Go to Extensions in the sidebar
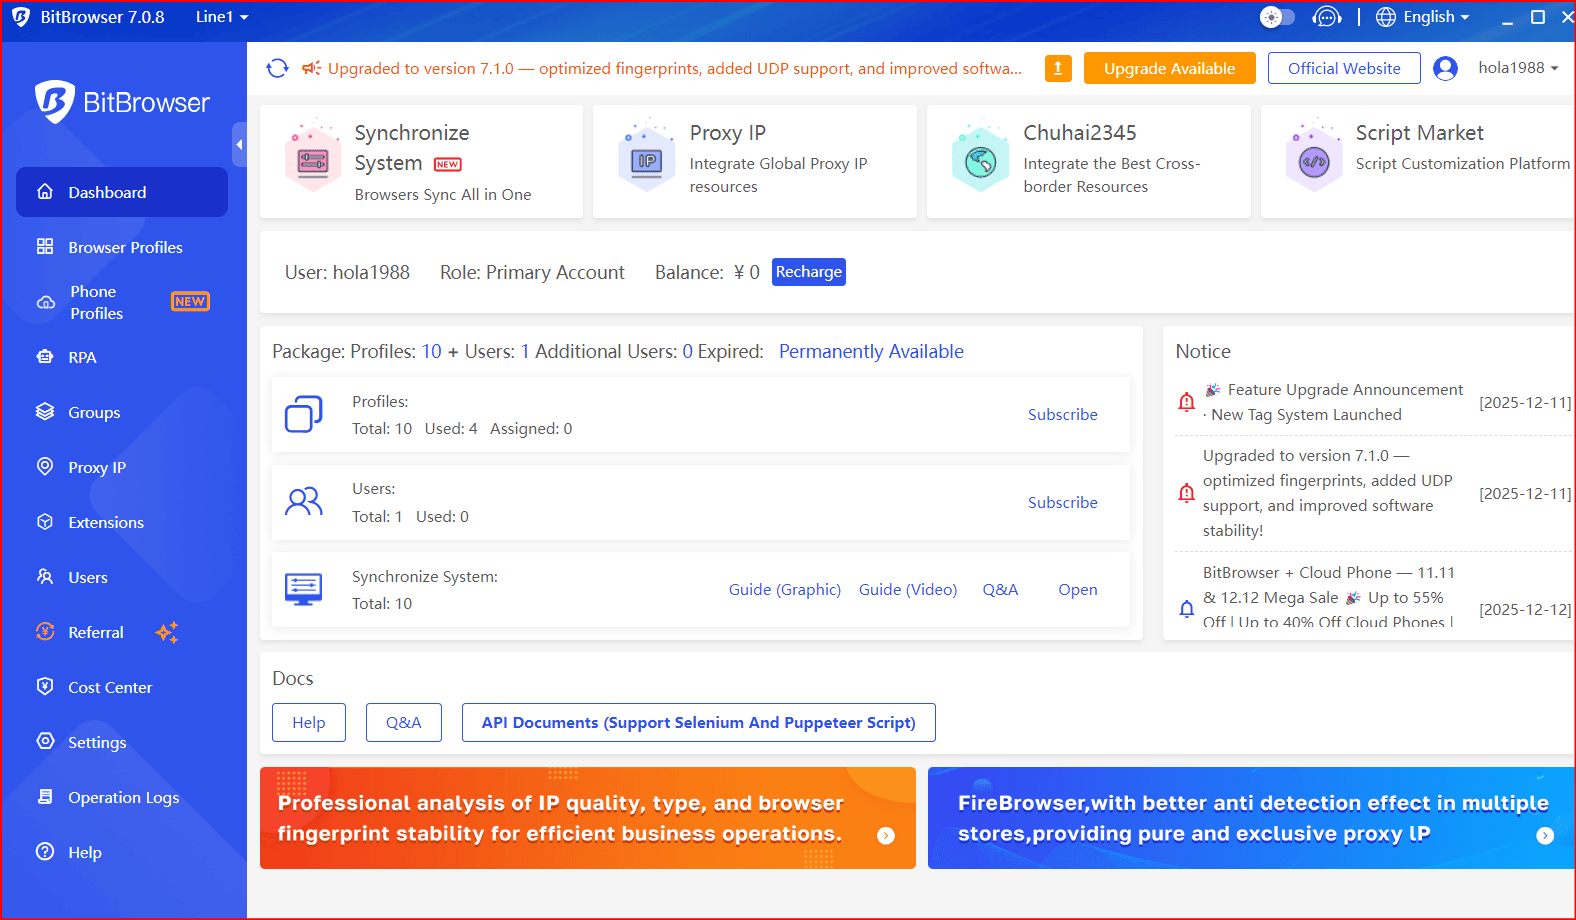The width and height of the screenshot is (1576, 920). pos(106,522)
